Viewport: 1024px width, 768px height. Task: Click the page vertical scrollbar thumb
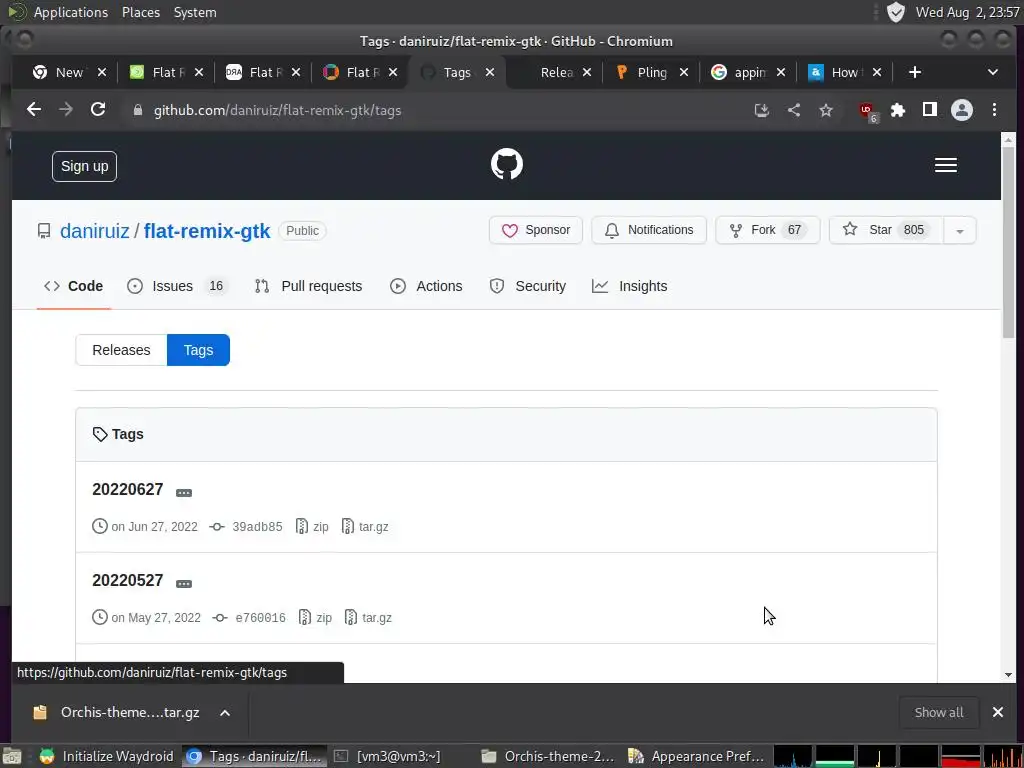point(1008,242)
